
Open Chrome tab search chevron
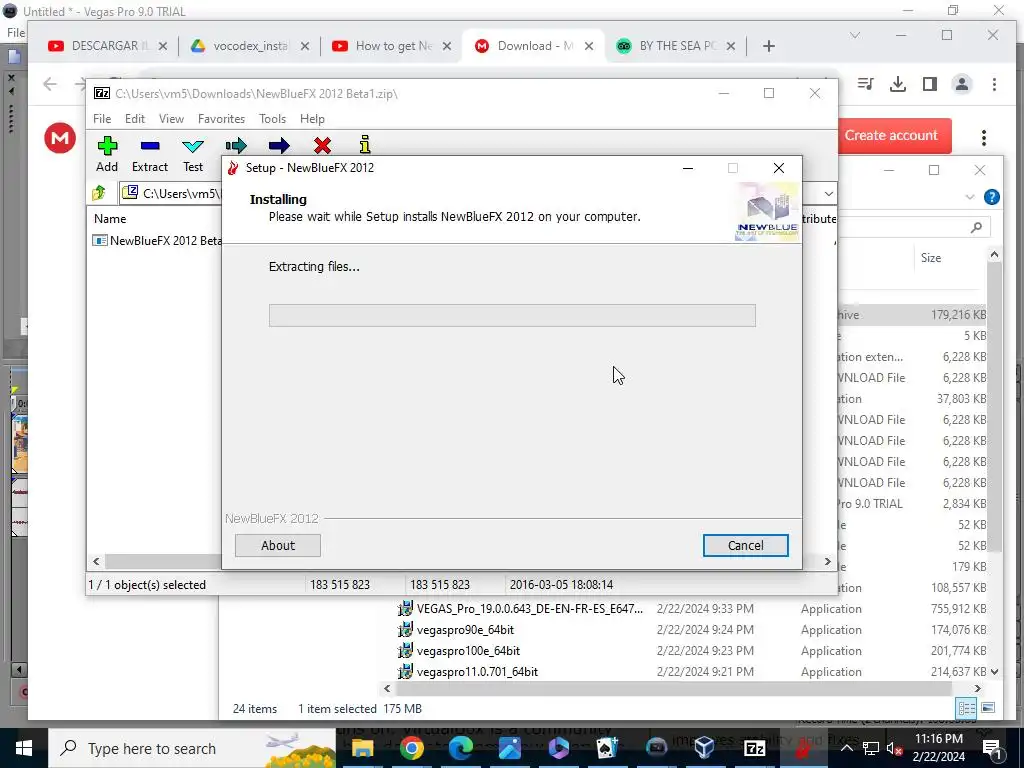(x=854, y=35)
